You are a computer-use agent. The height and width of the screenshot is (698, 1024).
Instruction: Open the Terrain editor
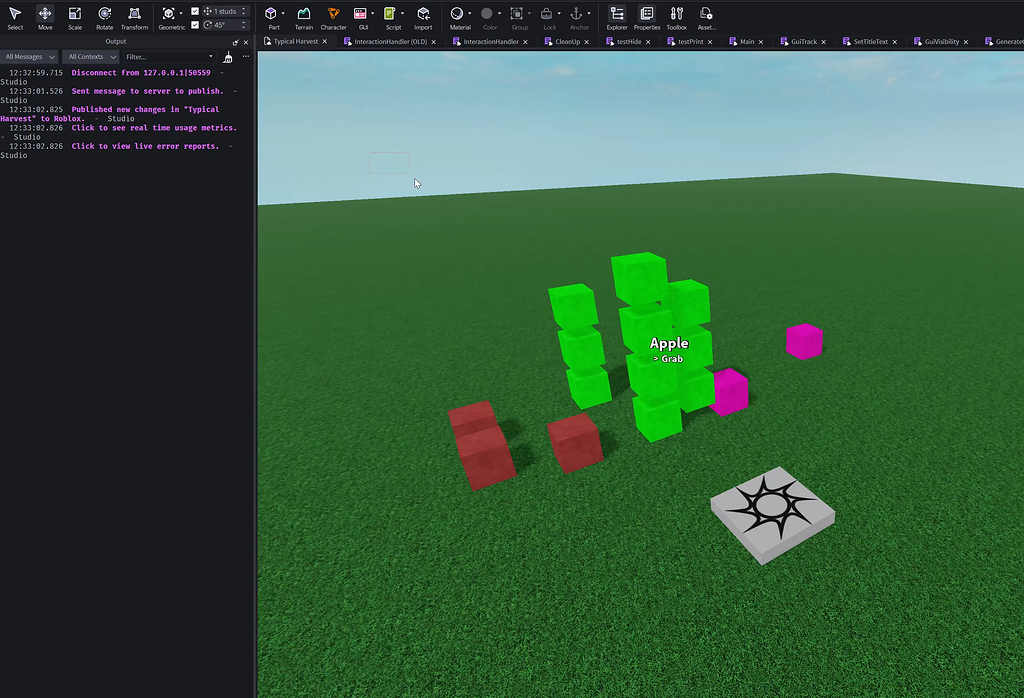pyautogui.click(x=304, y=18)
